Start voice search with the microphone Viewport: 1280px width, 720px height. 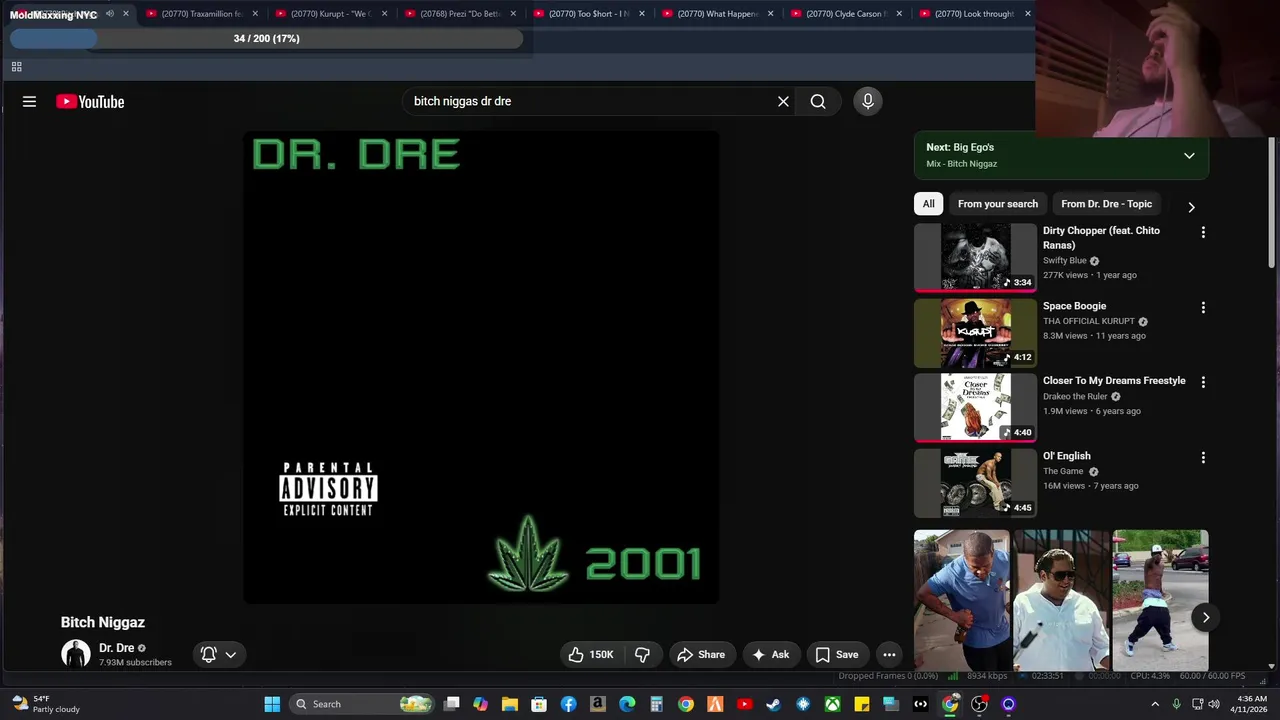868,101
